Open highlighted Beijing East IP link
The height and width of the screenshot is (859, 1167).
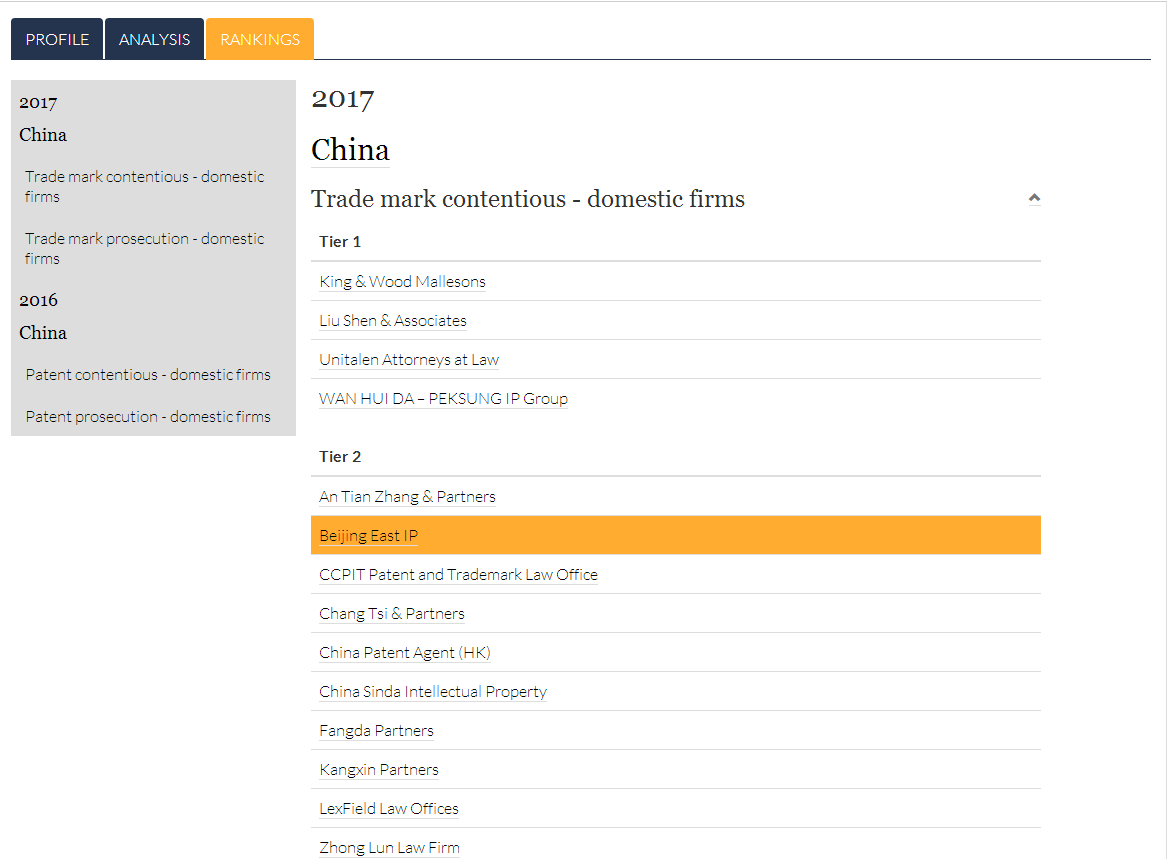[368, 535]
